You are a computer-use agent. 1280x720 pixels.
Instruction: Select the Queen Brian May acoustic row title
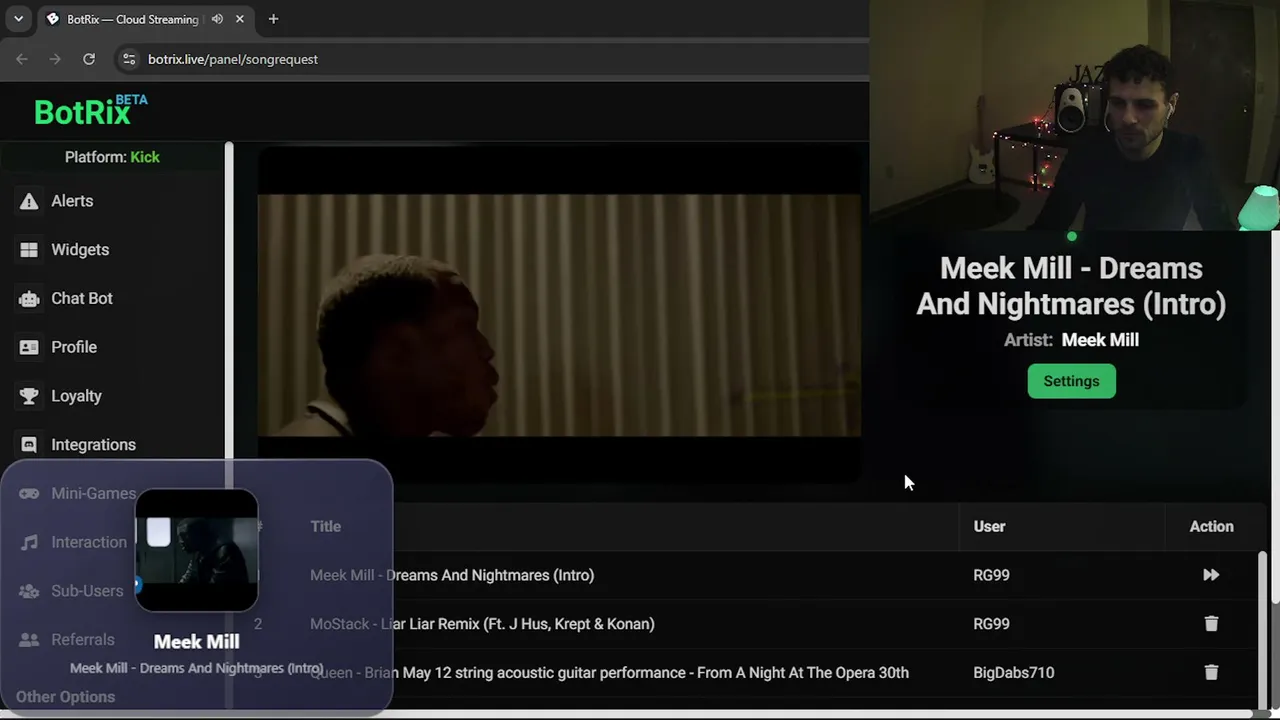609,673
